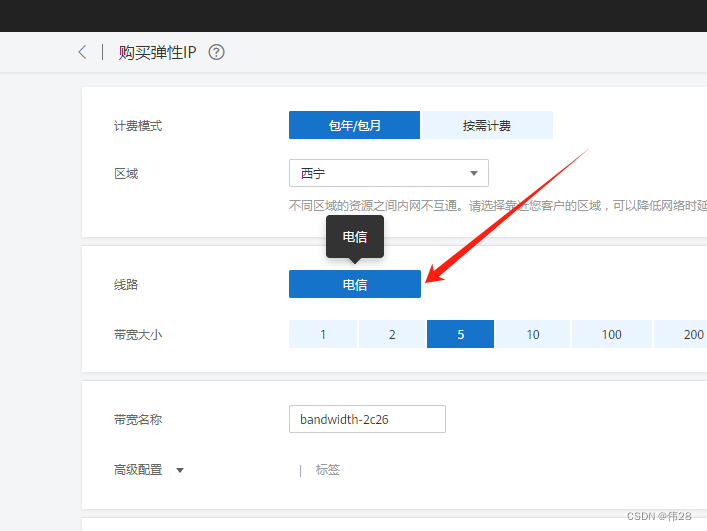This screenshot has height=531, width=707.
Task: Switch to 按需计费 billing mode
Action: click(487, 126)
